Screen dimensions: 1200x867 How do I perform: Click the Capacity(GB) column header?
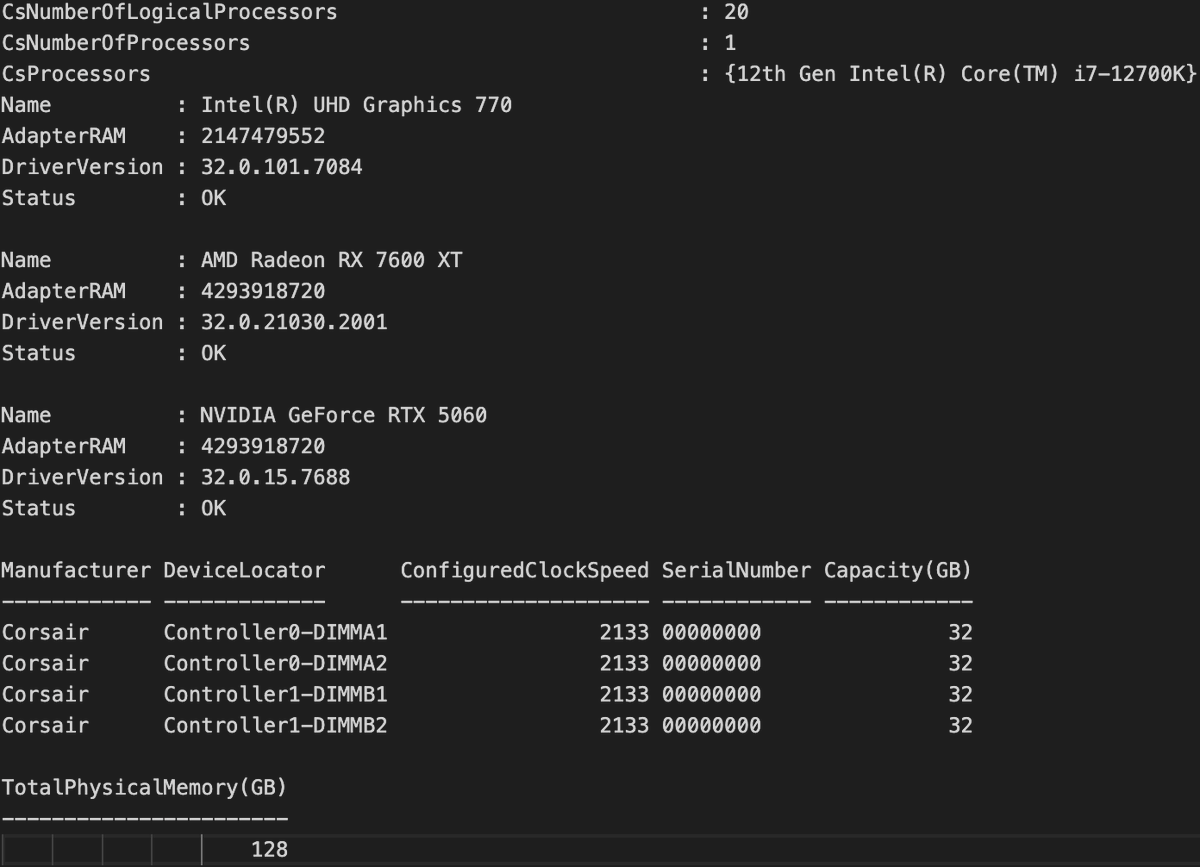pyautogui.click(x=898, y=571)
